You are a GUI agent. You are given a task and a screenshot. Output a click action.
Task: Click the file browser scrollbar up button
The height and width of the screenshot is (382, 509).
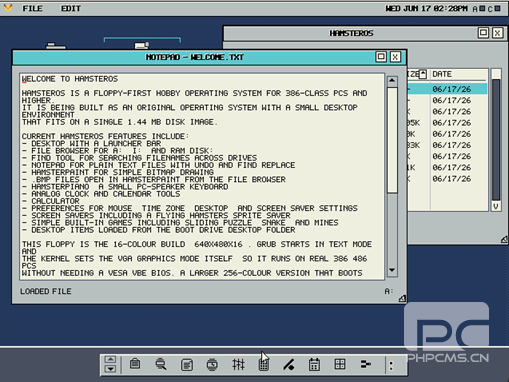click(496, 73)
